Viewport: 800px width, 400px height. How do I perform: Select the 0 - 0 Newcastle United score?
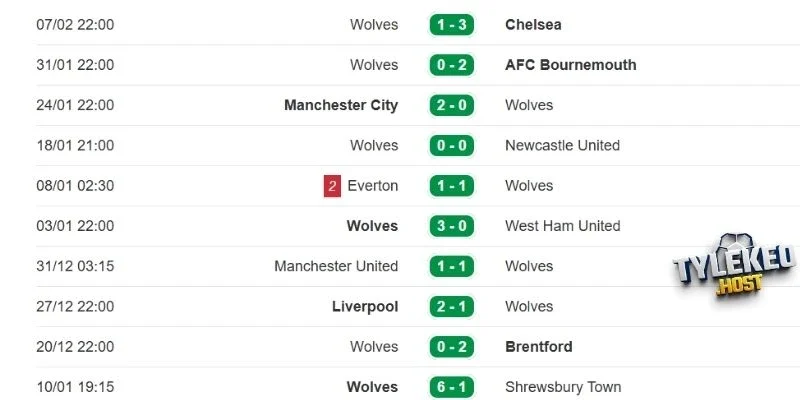click(452, 145)
